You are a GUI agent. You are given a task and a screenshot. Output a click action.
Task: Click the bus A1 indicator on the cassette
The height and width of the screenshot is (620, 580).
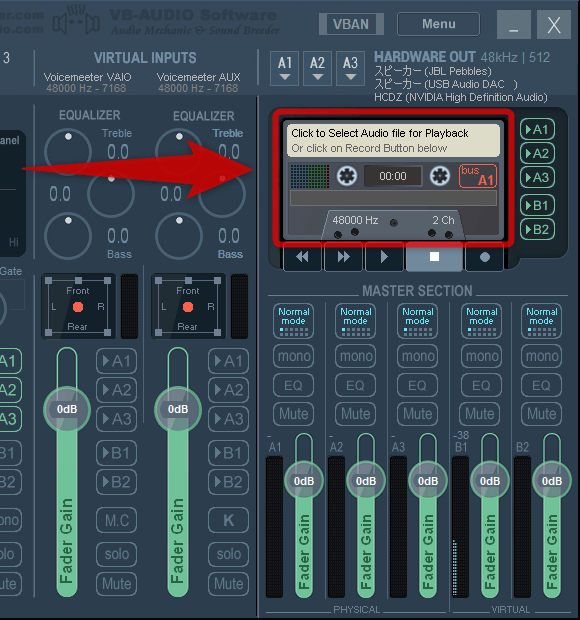point(478,176)
